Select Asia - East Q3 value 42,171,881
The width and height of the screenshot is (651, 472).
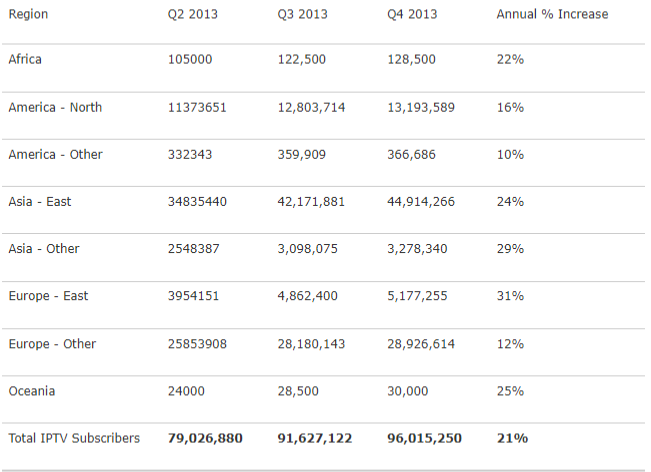[x=311, y=202]
